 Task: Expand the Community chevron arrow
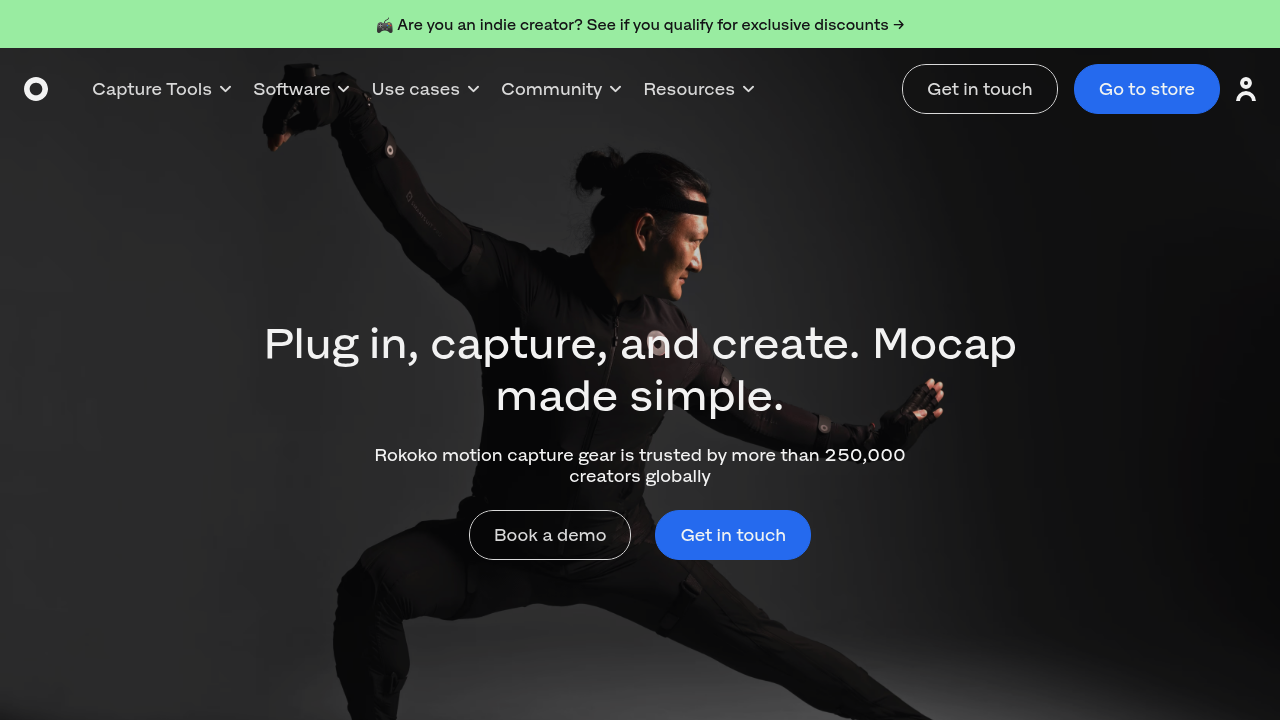pos(616,89)
